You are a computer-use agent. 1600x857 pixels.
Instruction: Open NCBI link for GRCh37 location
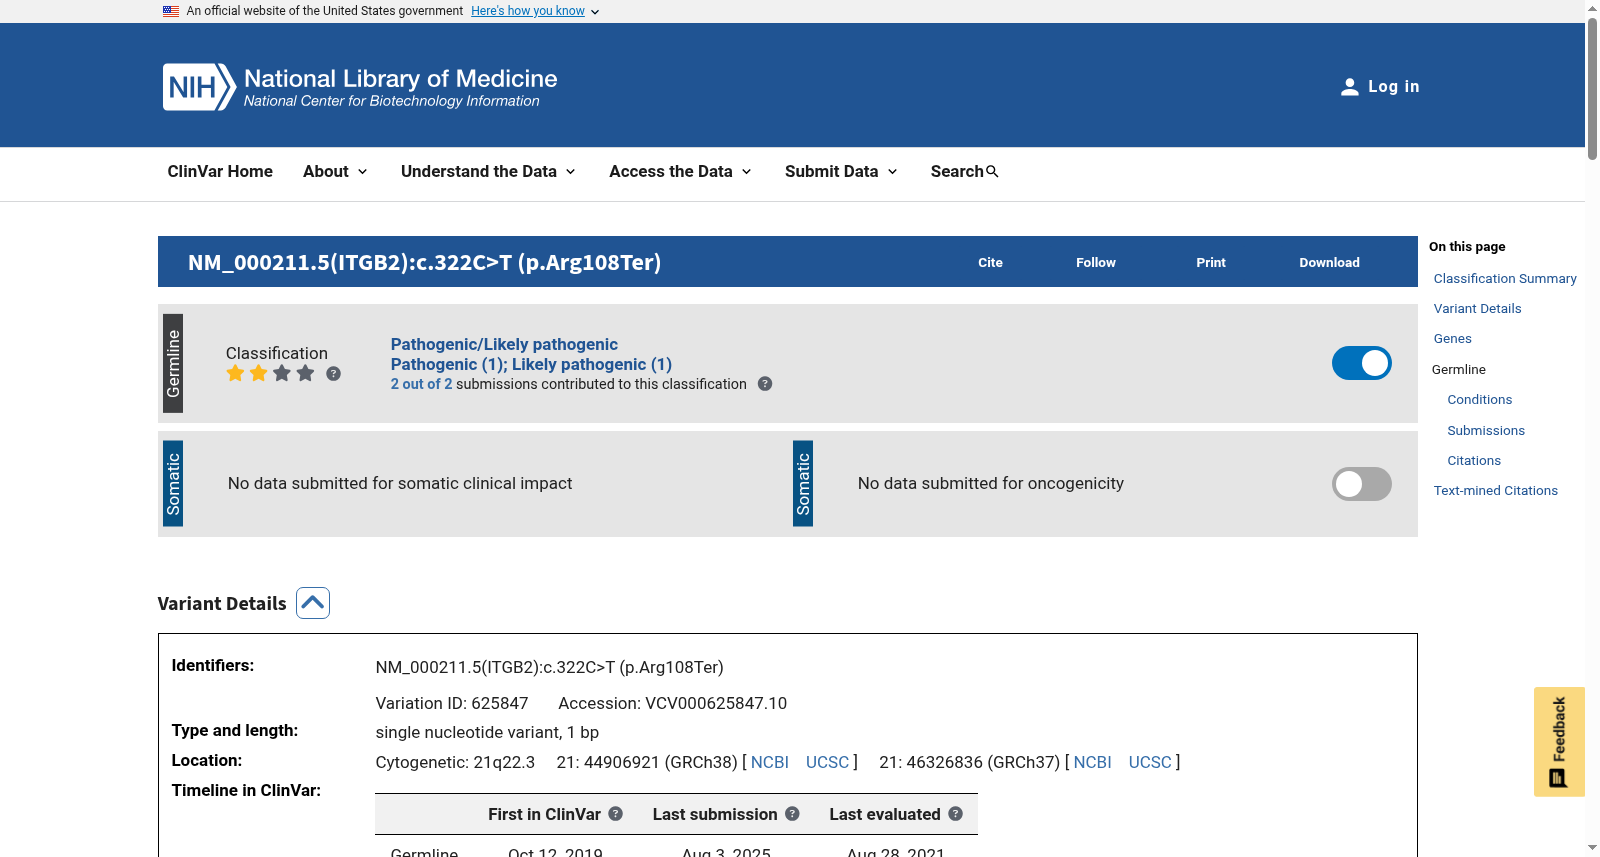click(1092, 762)
